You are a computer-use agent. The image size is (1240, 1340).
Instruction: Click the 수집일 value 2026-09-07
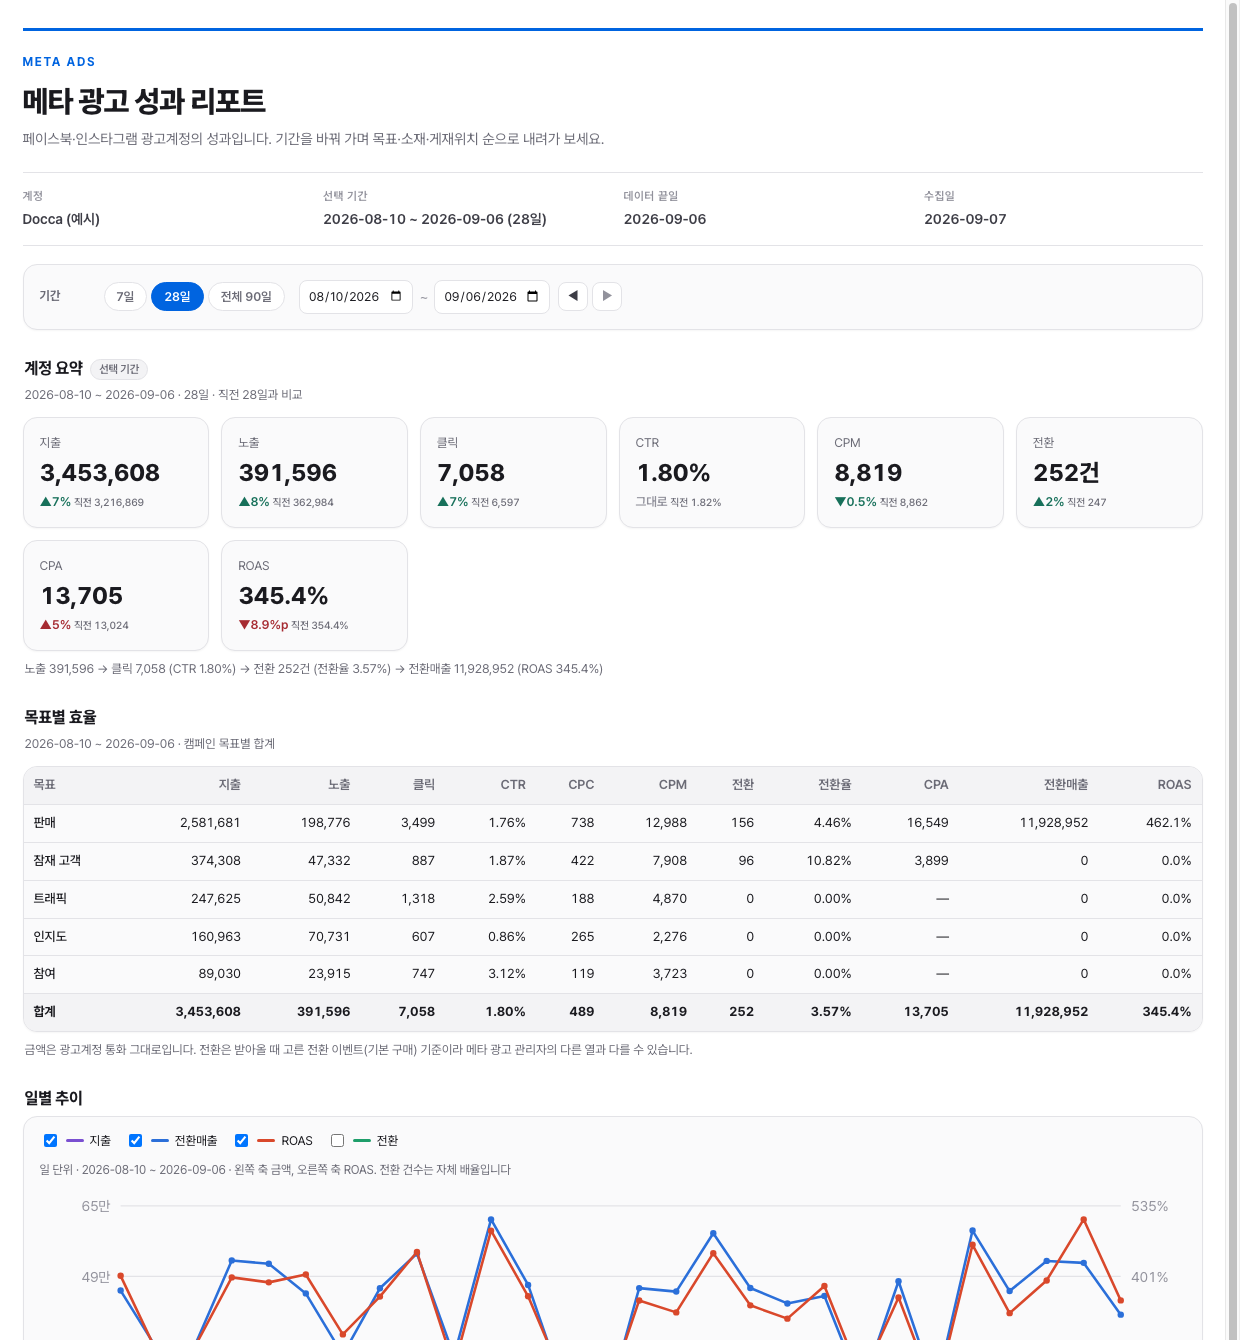click(965, 219)
